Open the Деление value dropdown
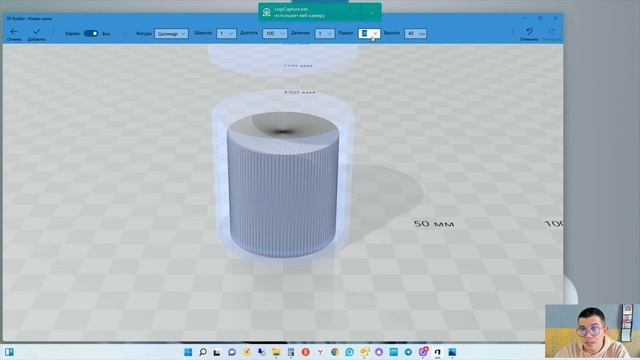 click(325, 33)
